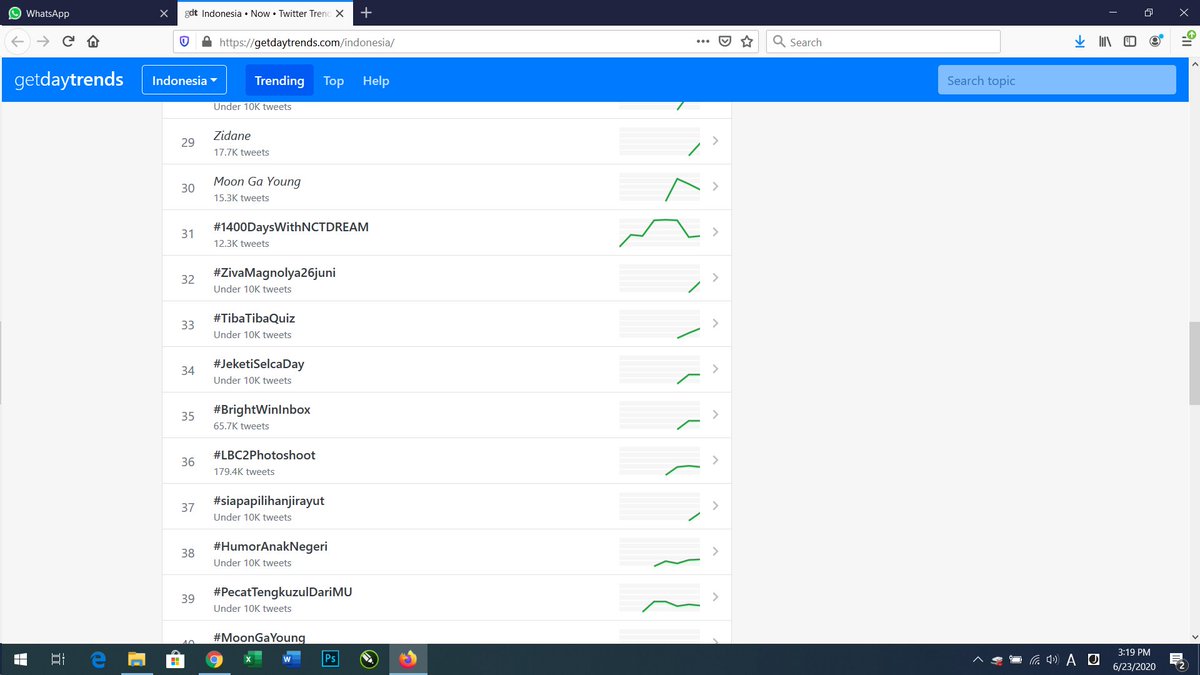
Task: Open the Windows notification center
Action: 1177,659
